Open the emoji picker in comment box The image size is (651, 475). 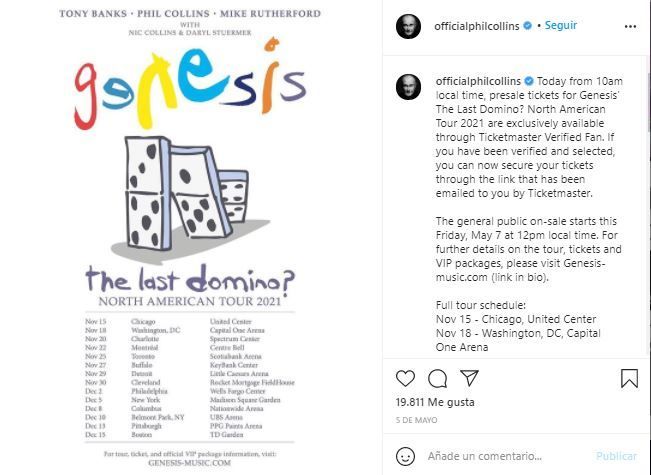(x=405, y=456)
